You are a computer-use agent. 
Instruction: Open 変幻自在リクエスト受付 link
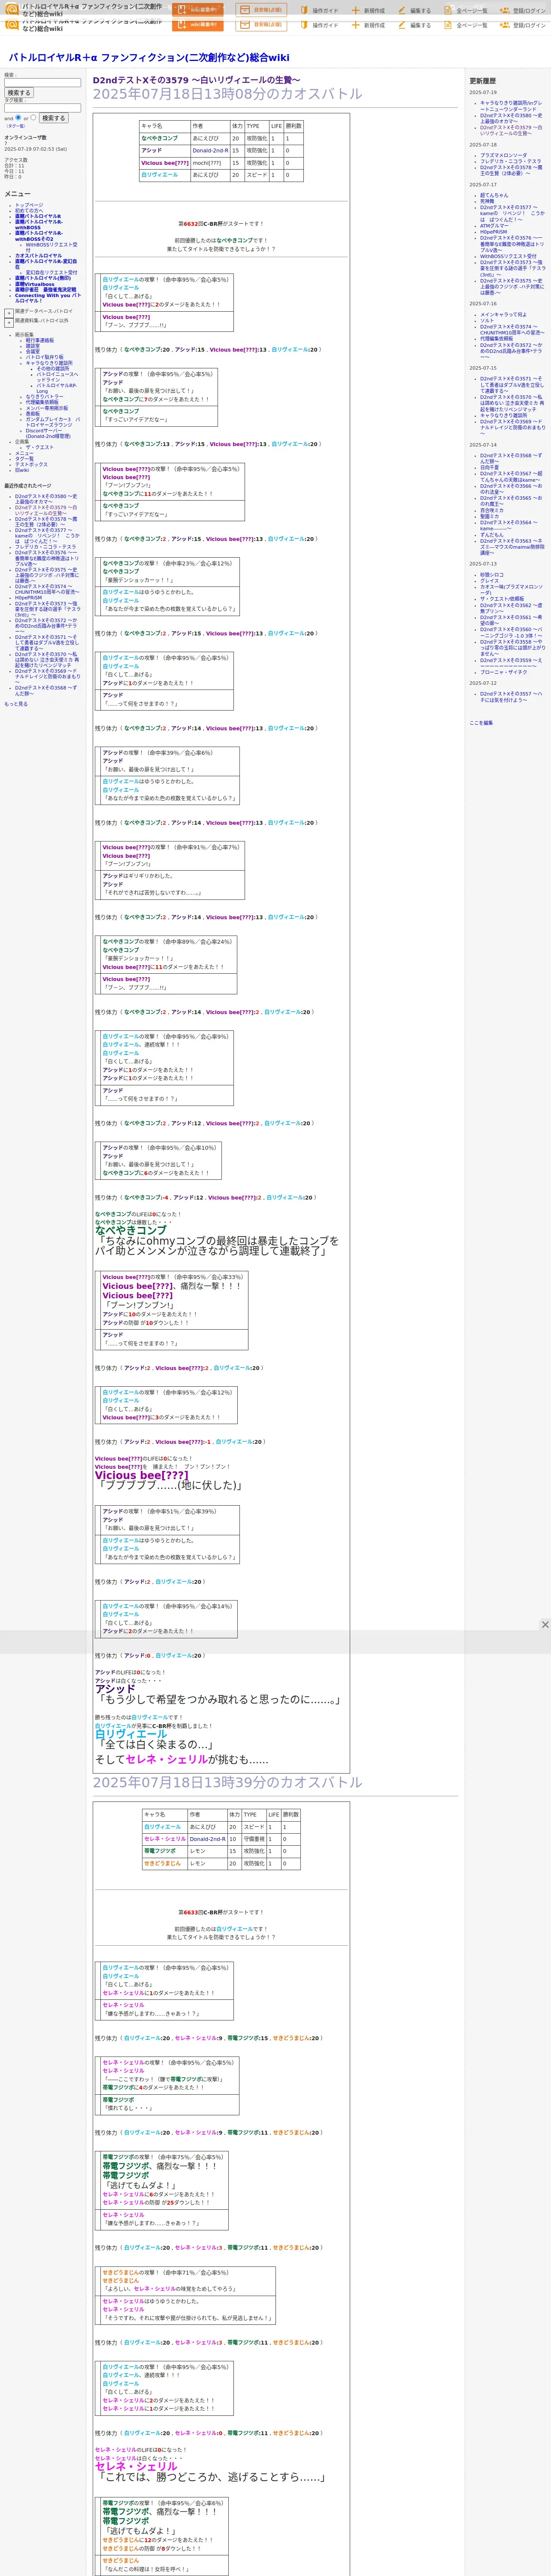51,272
